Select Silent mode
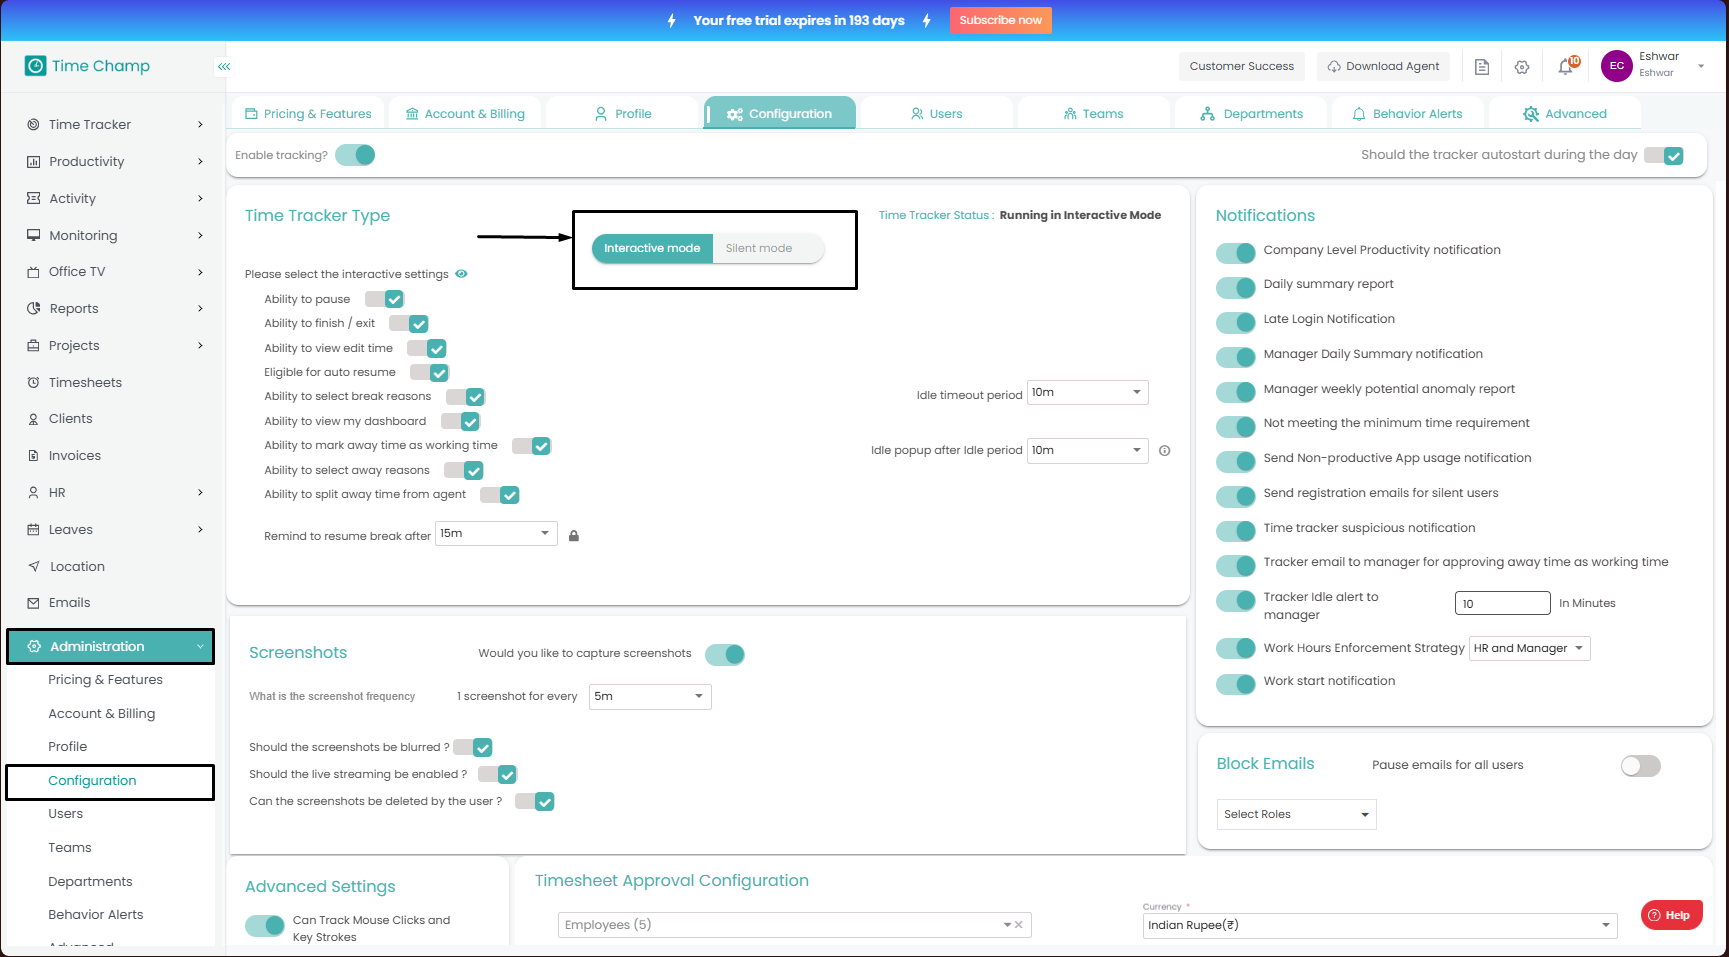1729x957 pixels. pyautogui.click(x=769, y=249)
